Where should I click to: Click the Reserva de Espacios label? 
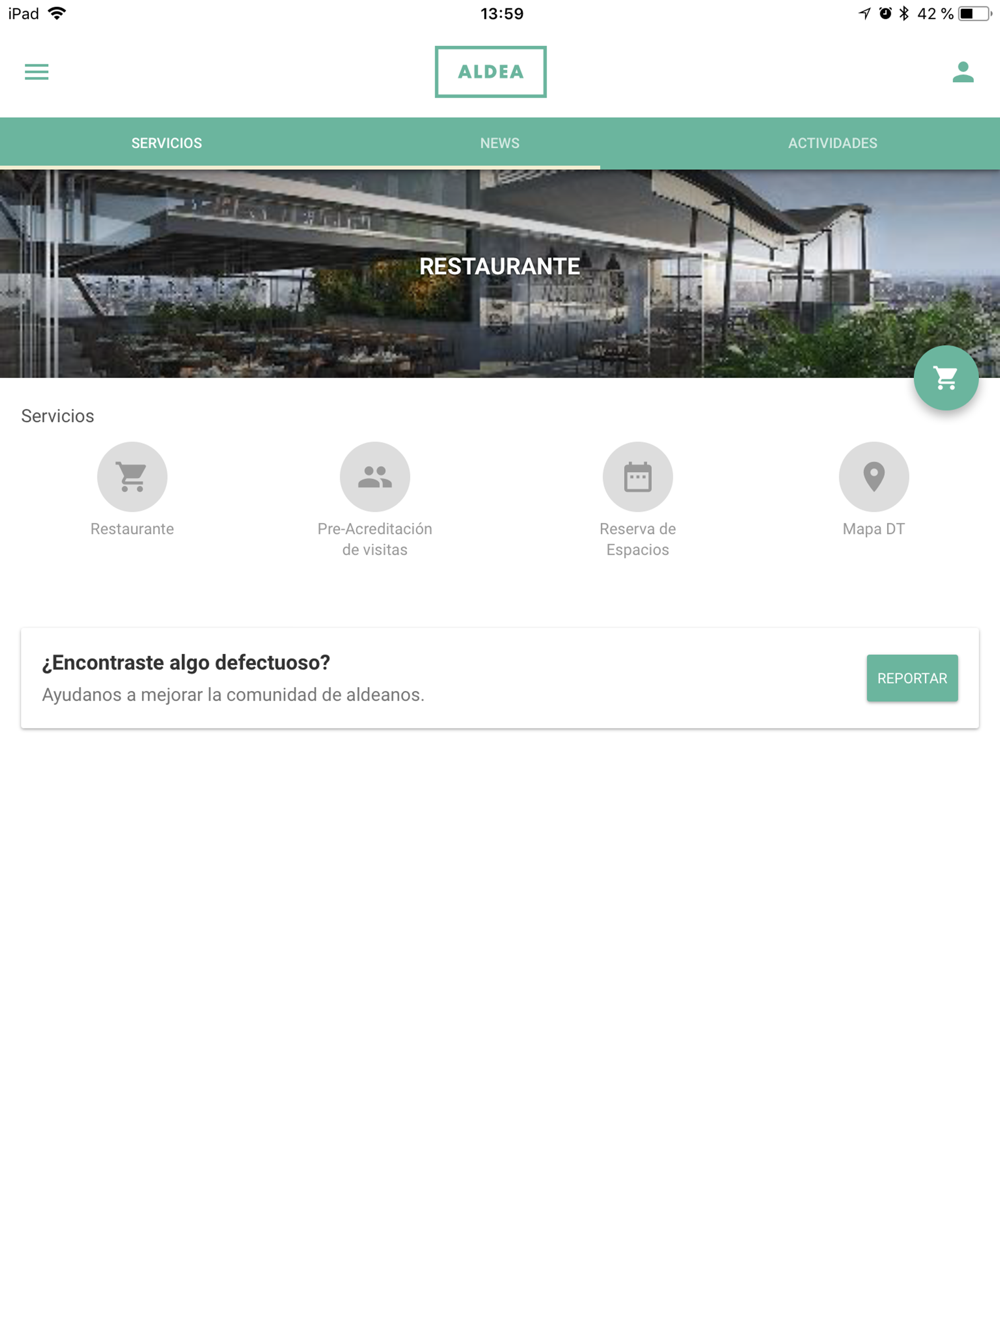point(638,539)
